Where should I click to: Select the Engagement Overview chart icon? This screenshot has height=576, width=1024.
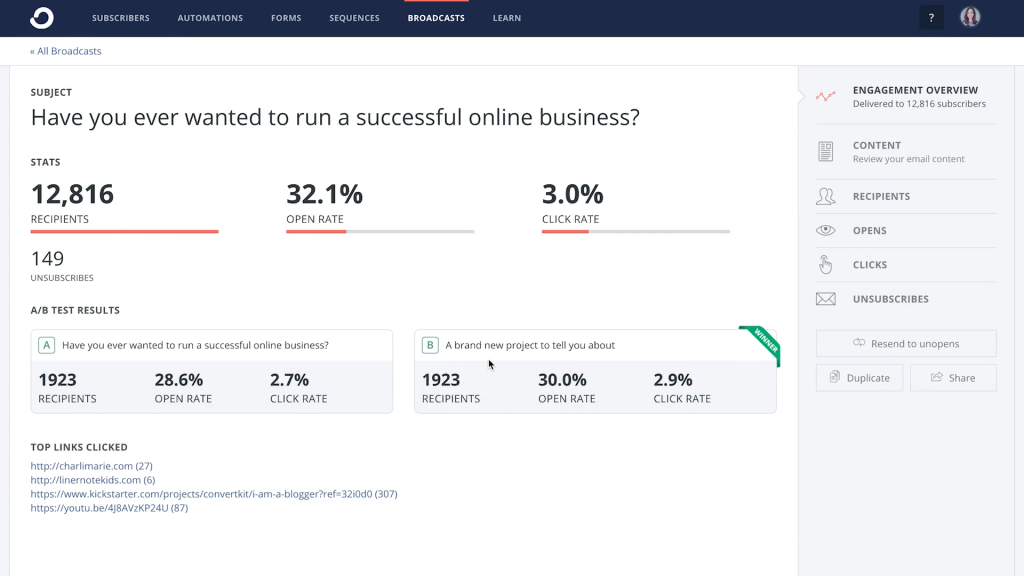825,97
